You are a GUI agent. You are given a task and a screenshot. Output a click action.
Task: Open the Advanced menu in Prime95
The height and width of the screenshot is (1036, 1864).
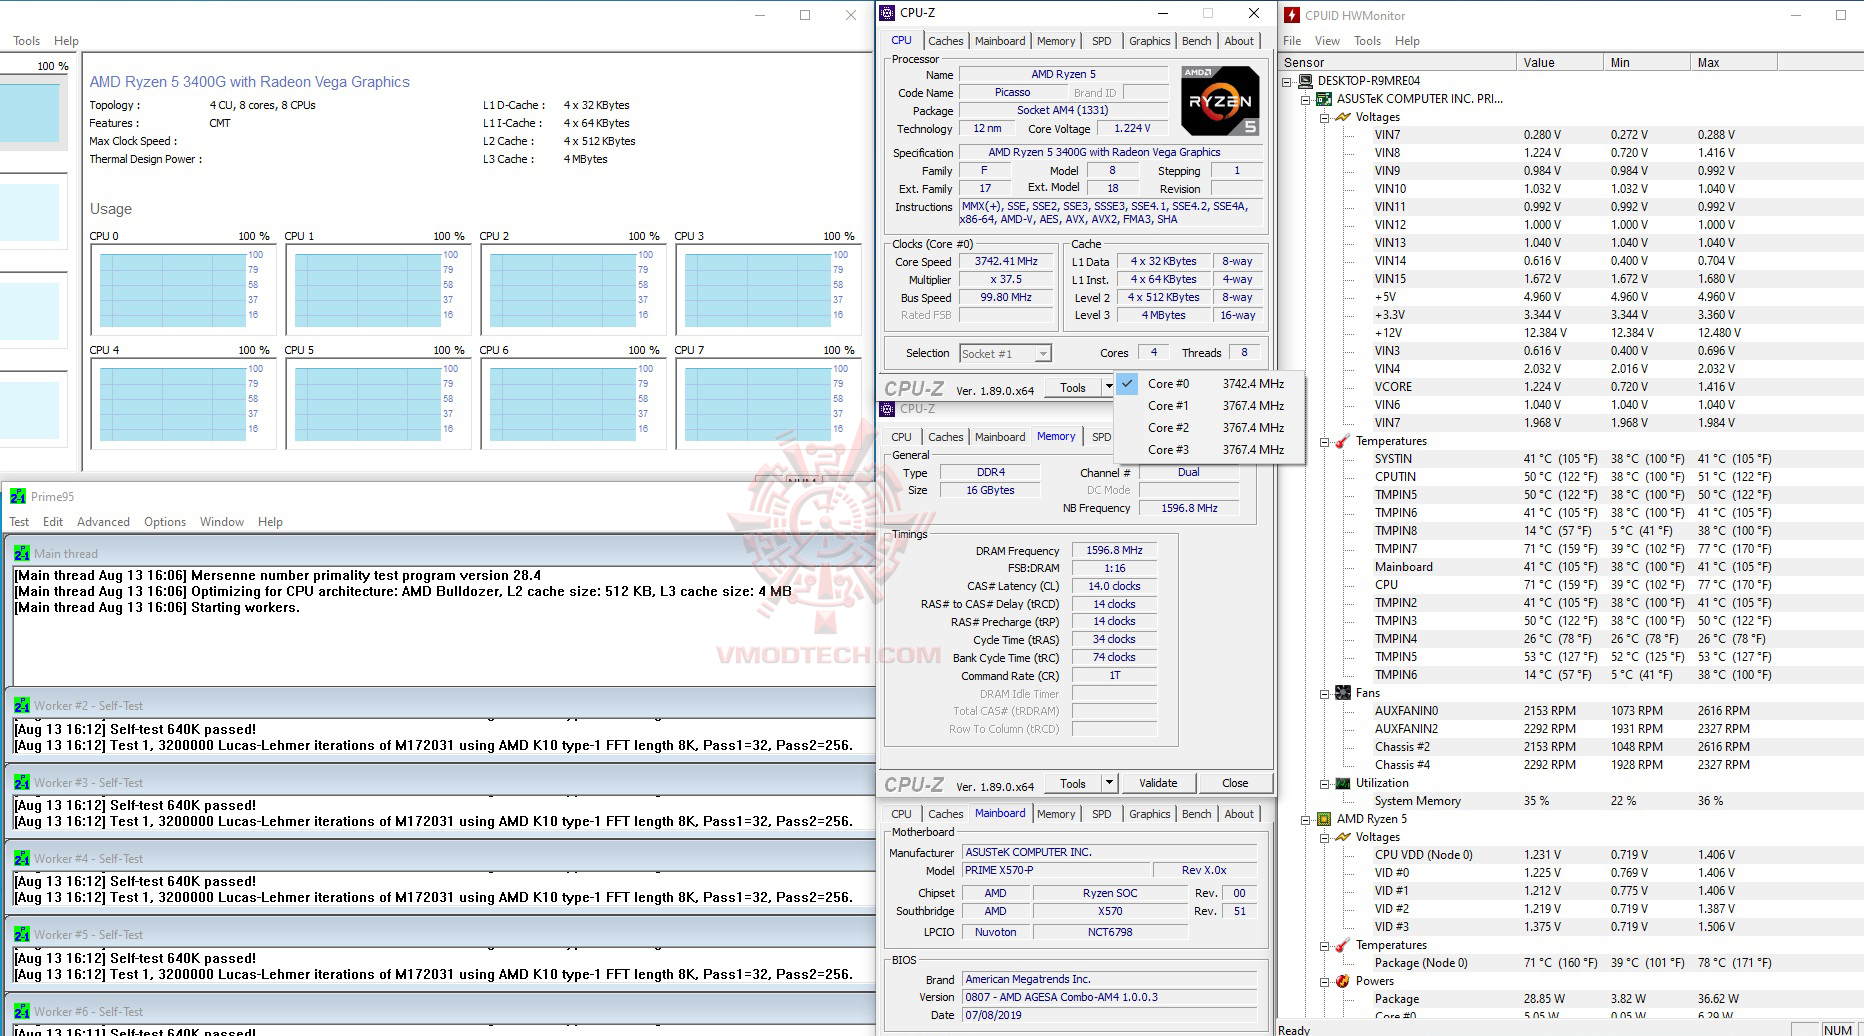[x=103, y=522]
